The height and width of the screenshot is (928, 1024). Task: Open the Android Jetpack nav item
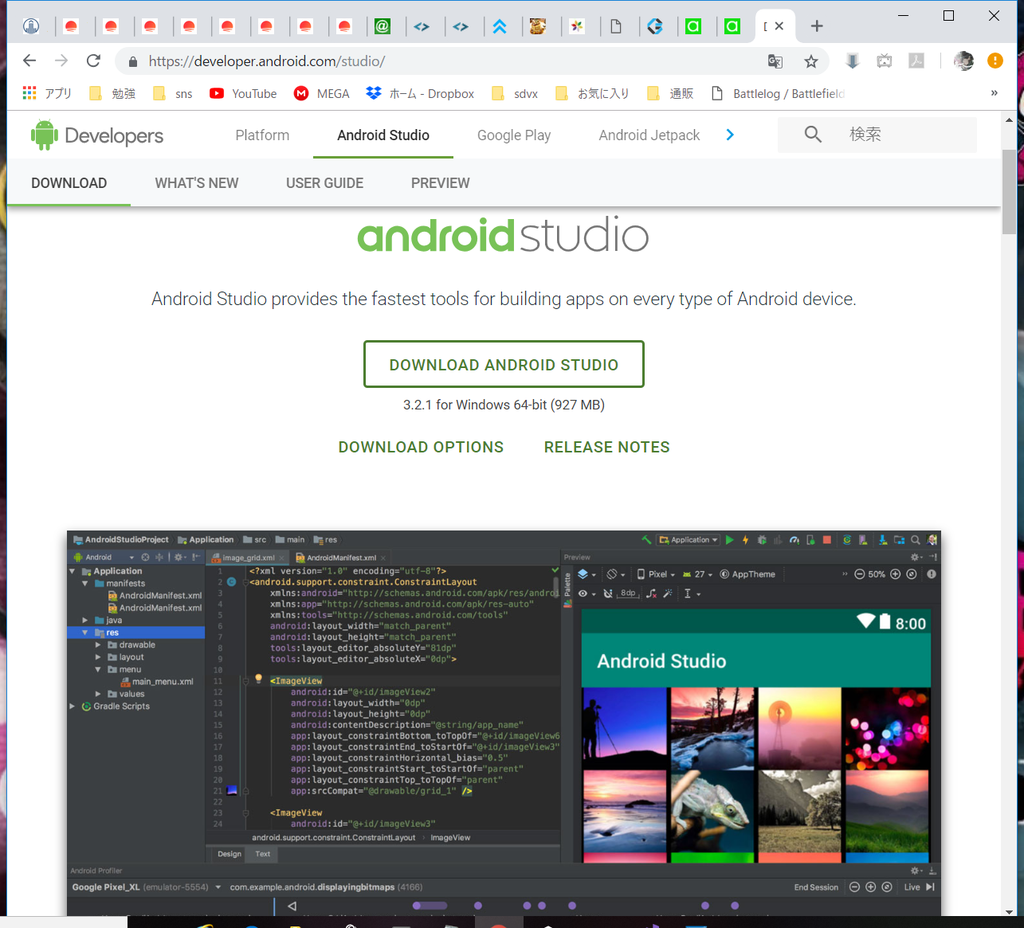649,135
